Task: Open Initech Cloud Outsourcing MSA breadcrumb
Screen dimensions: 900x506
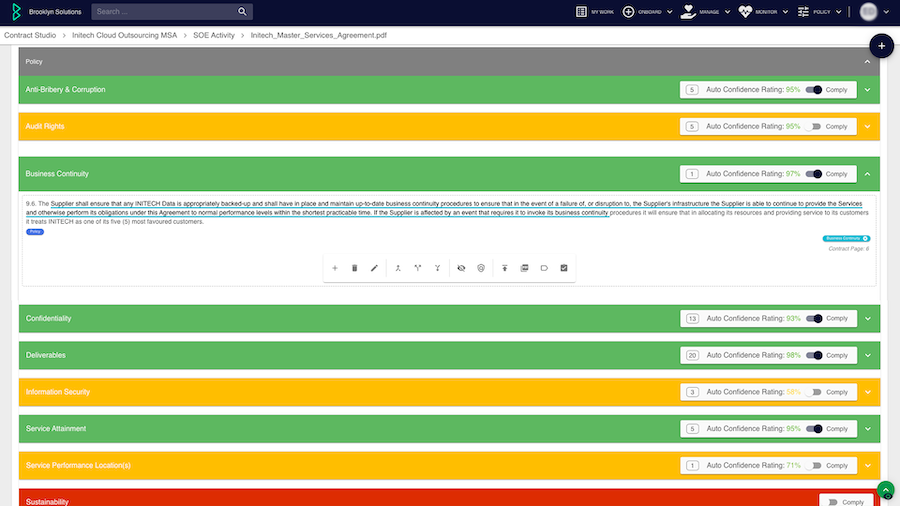Action: (125, 35)
